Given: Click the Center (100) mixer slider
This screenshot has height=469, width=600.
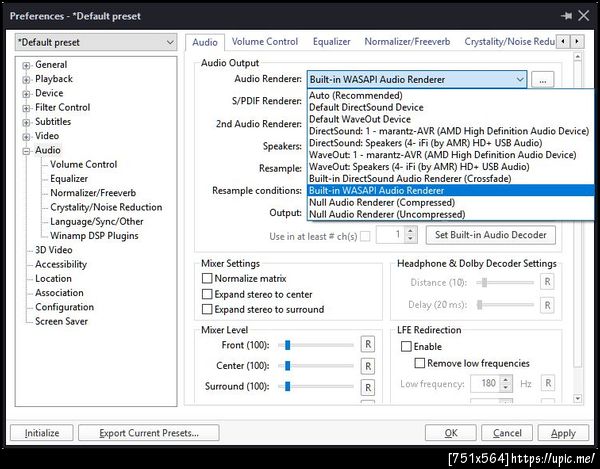Looking at the screenshot, I should tap(316, 366).
